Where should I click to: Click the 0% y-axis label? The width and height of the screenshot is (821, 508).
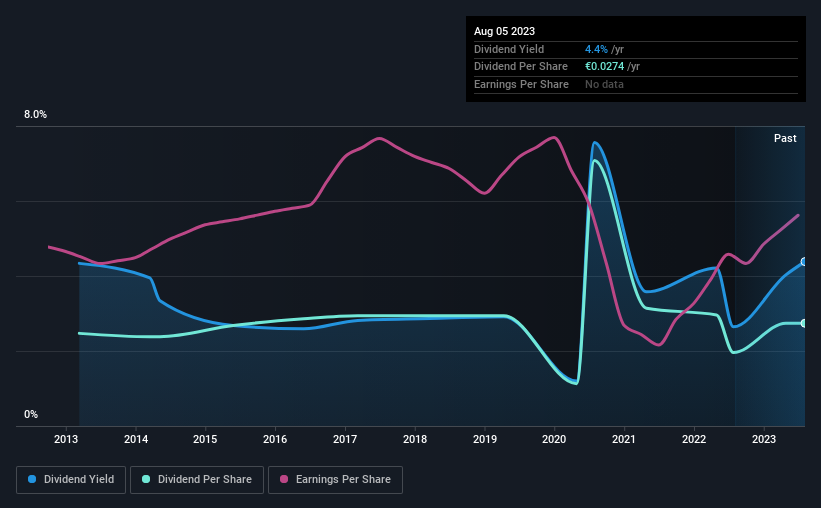[31, 414]
